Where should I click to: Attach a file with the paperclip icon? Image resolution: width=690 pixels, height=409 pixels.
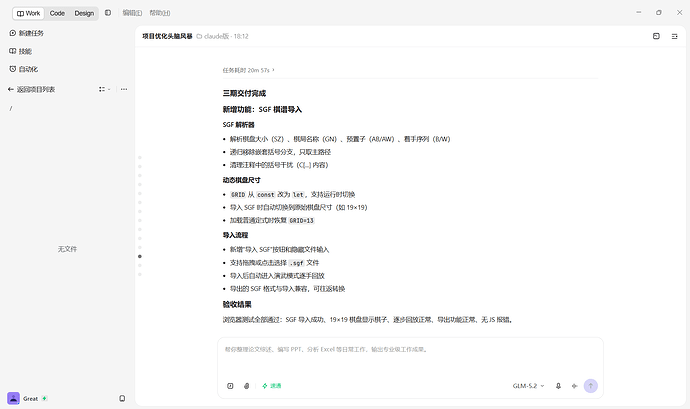coord(246,386)
